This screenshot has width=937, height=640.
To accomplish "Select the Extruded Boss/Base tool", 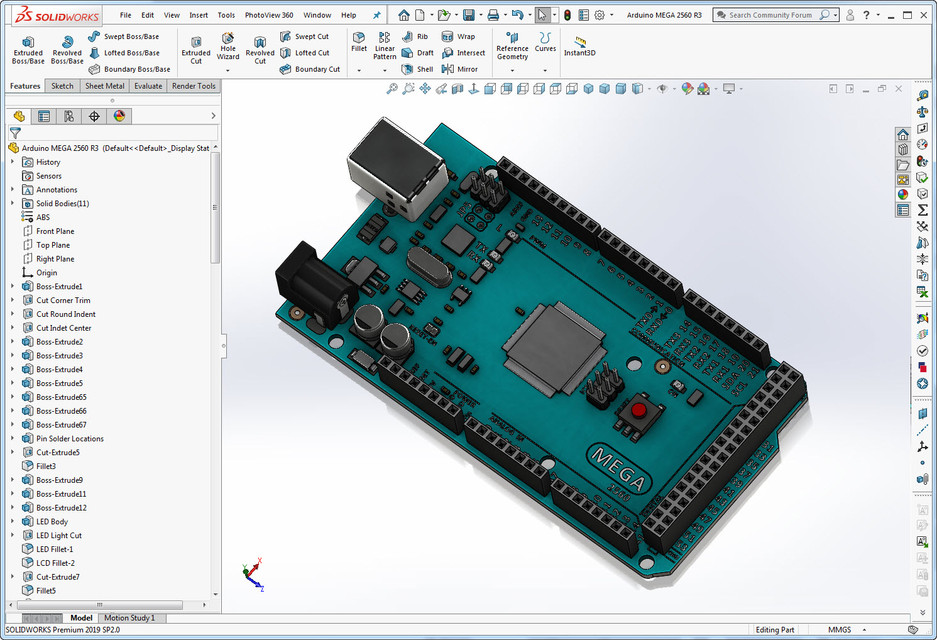I will (x=28, y=45).
